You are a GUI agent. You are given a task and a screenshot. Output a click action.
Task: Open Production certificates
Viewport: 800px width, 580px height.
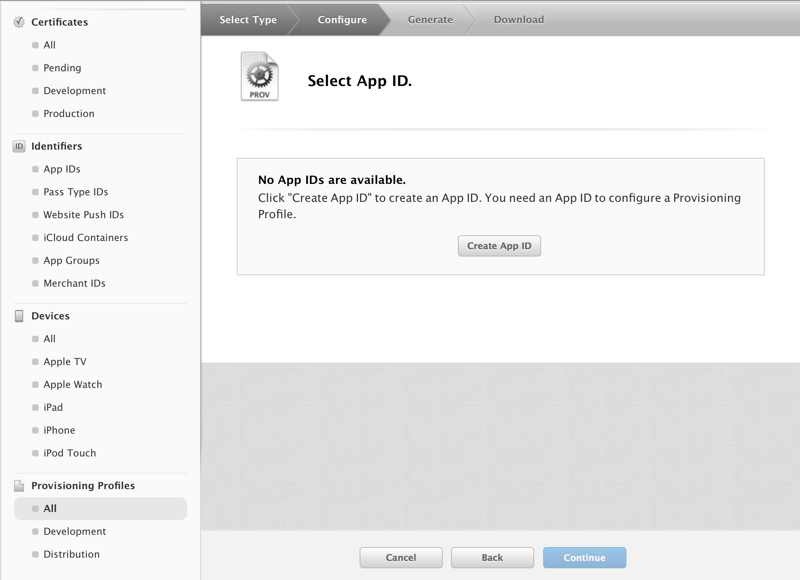[69, 114]
